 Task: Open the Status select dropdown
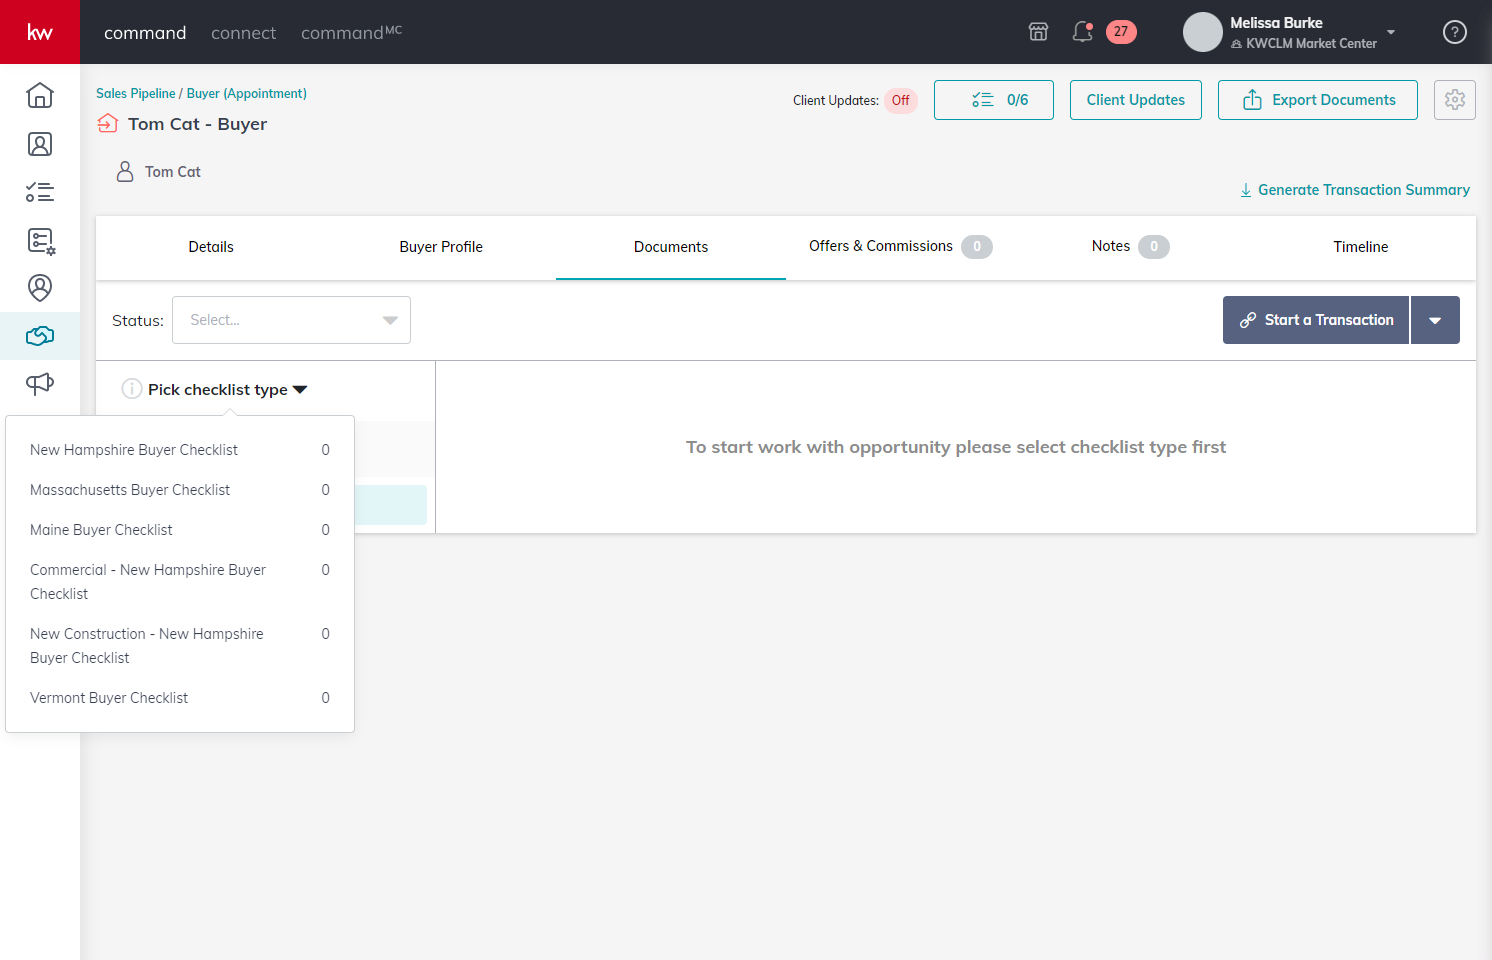click(x=291, y=320)
